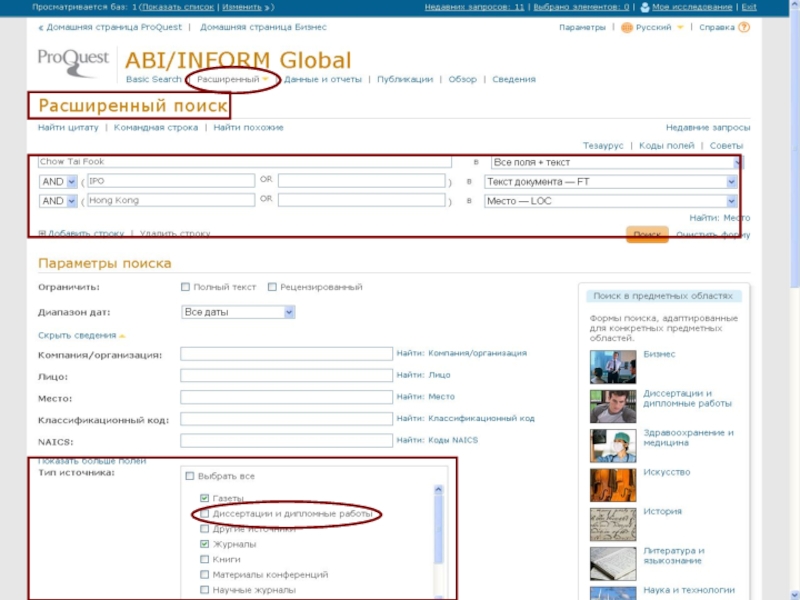Open the Параметры link in header
The image size is (800, 600).
(x=582, y=28)
